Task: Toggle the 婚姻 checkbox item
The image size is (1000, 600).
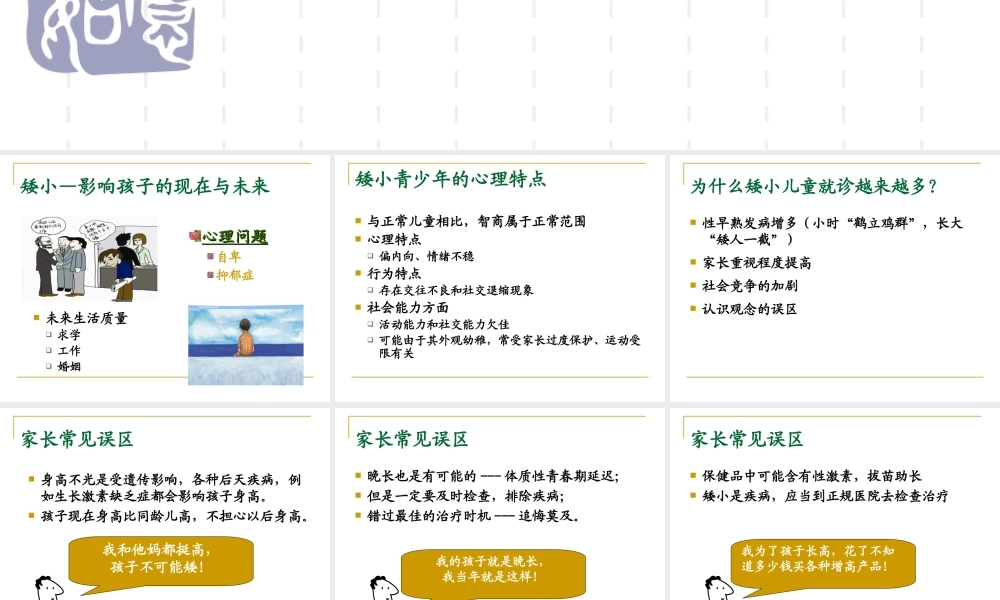Action: point(48,367)
